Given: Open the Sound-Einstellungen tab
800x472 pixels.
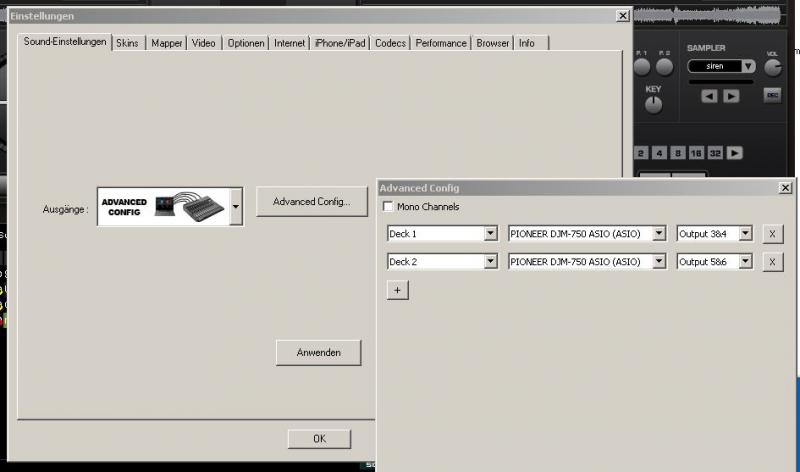Looking at the screenshot, I should pos(65,42).
